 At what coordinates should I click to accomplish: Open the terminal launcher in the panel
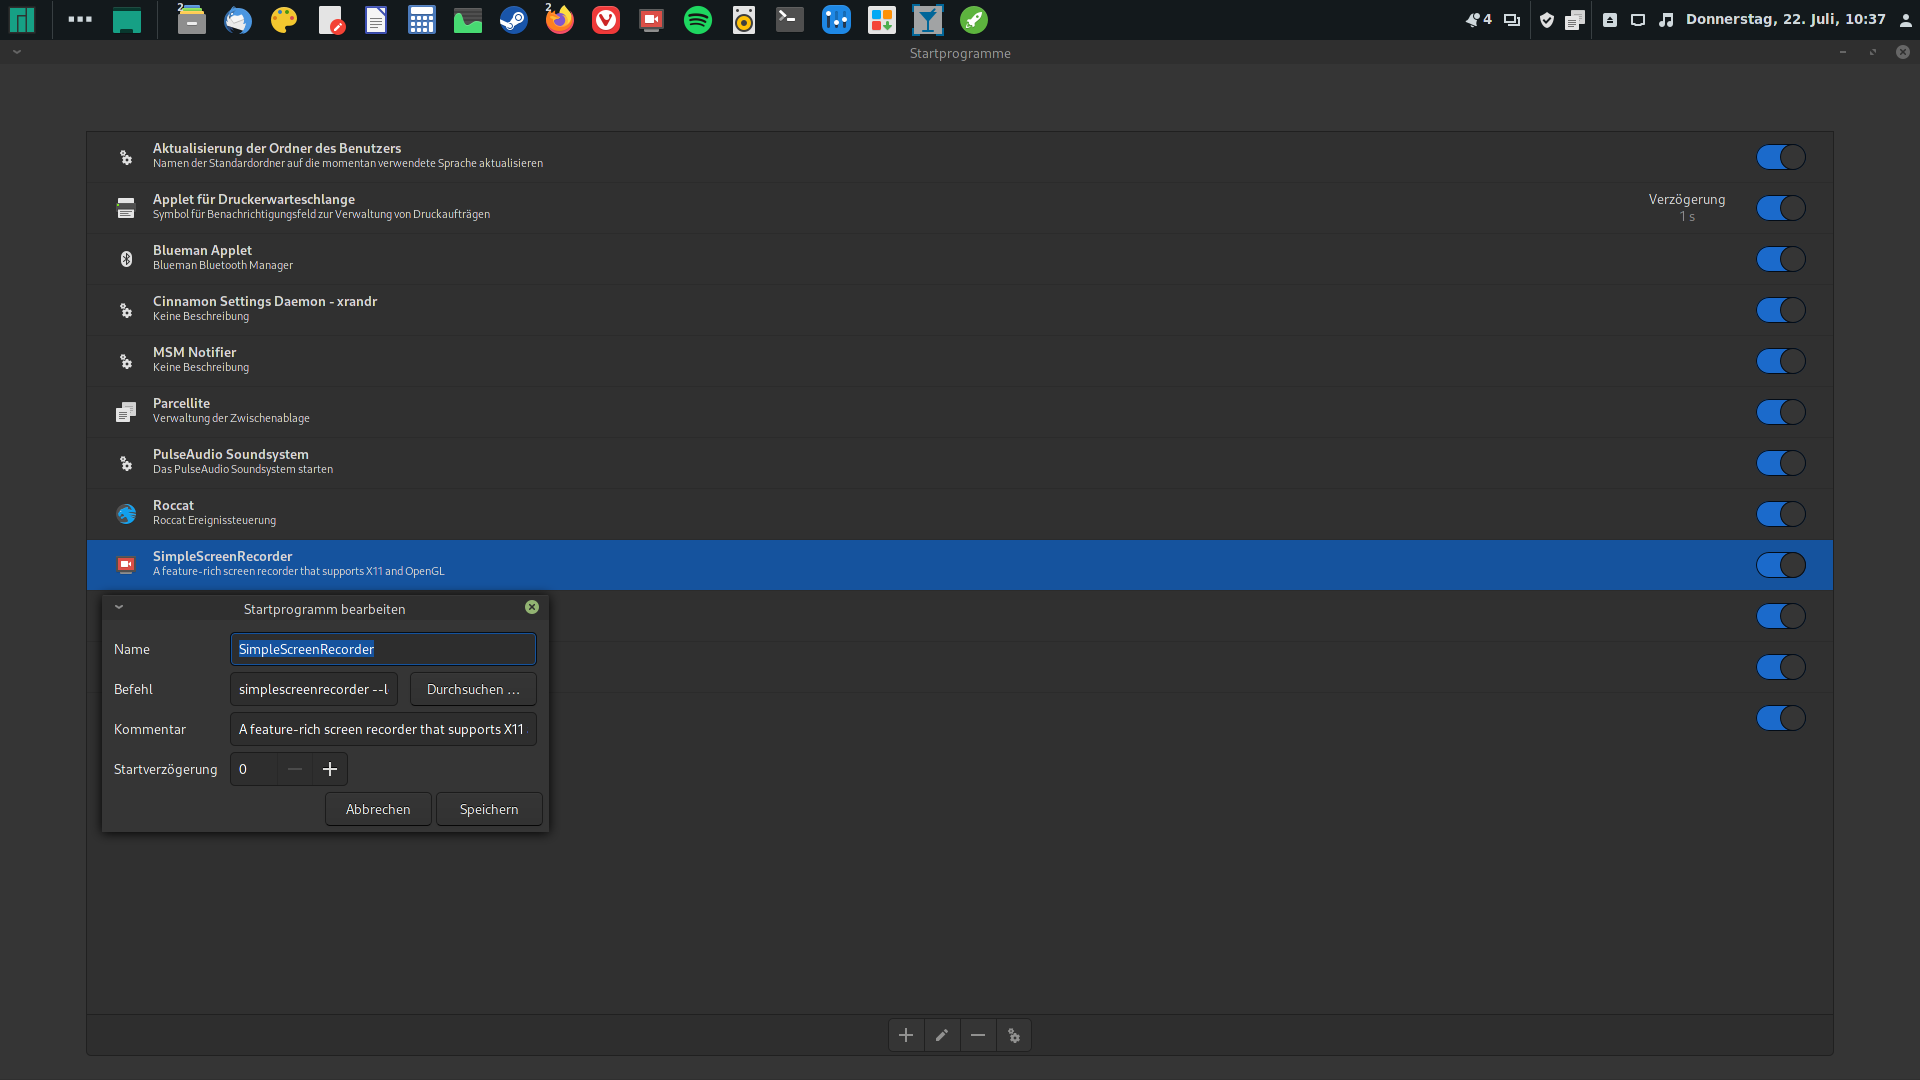click(x=790, y=20)
